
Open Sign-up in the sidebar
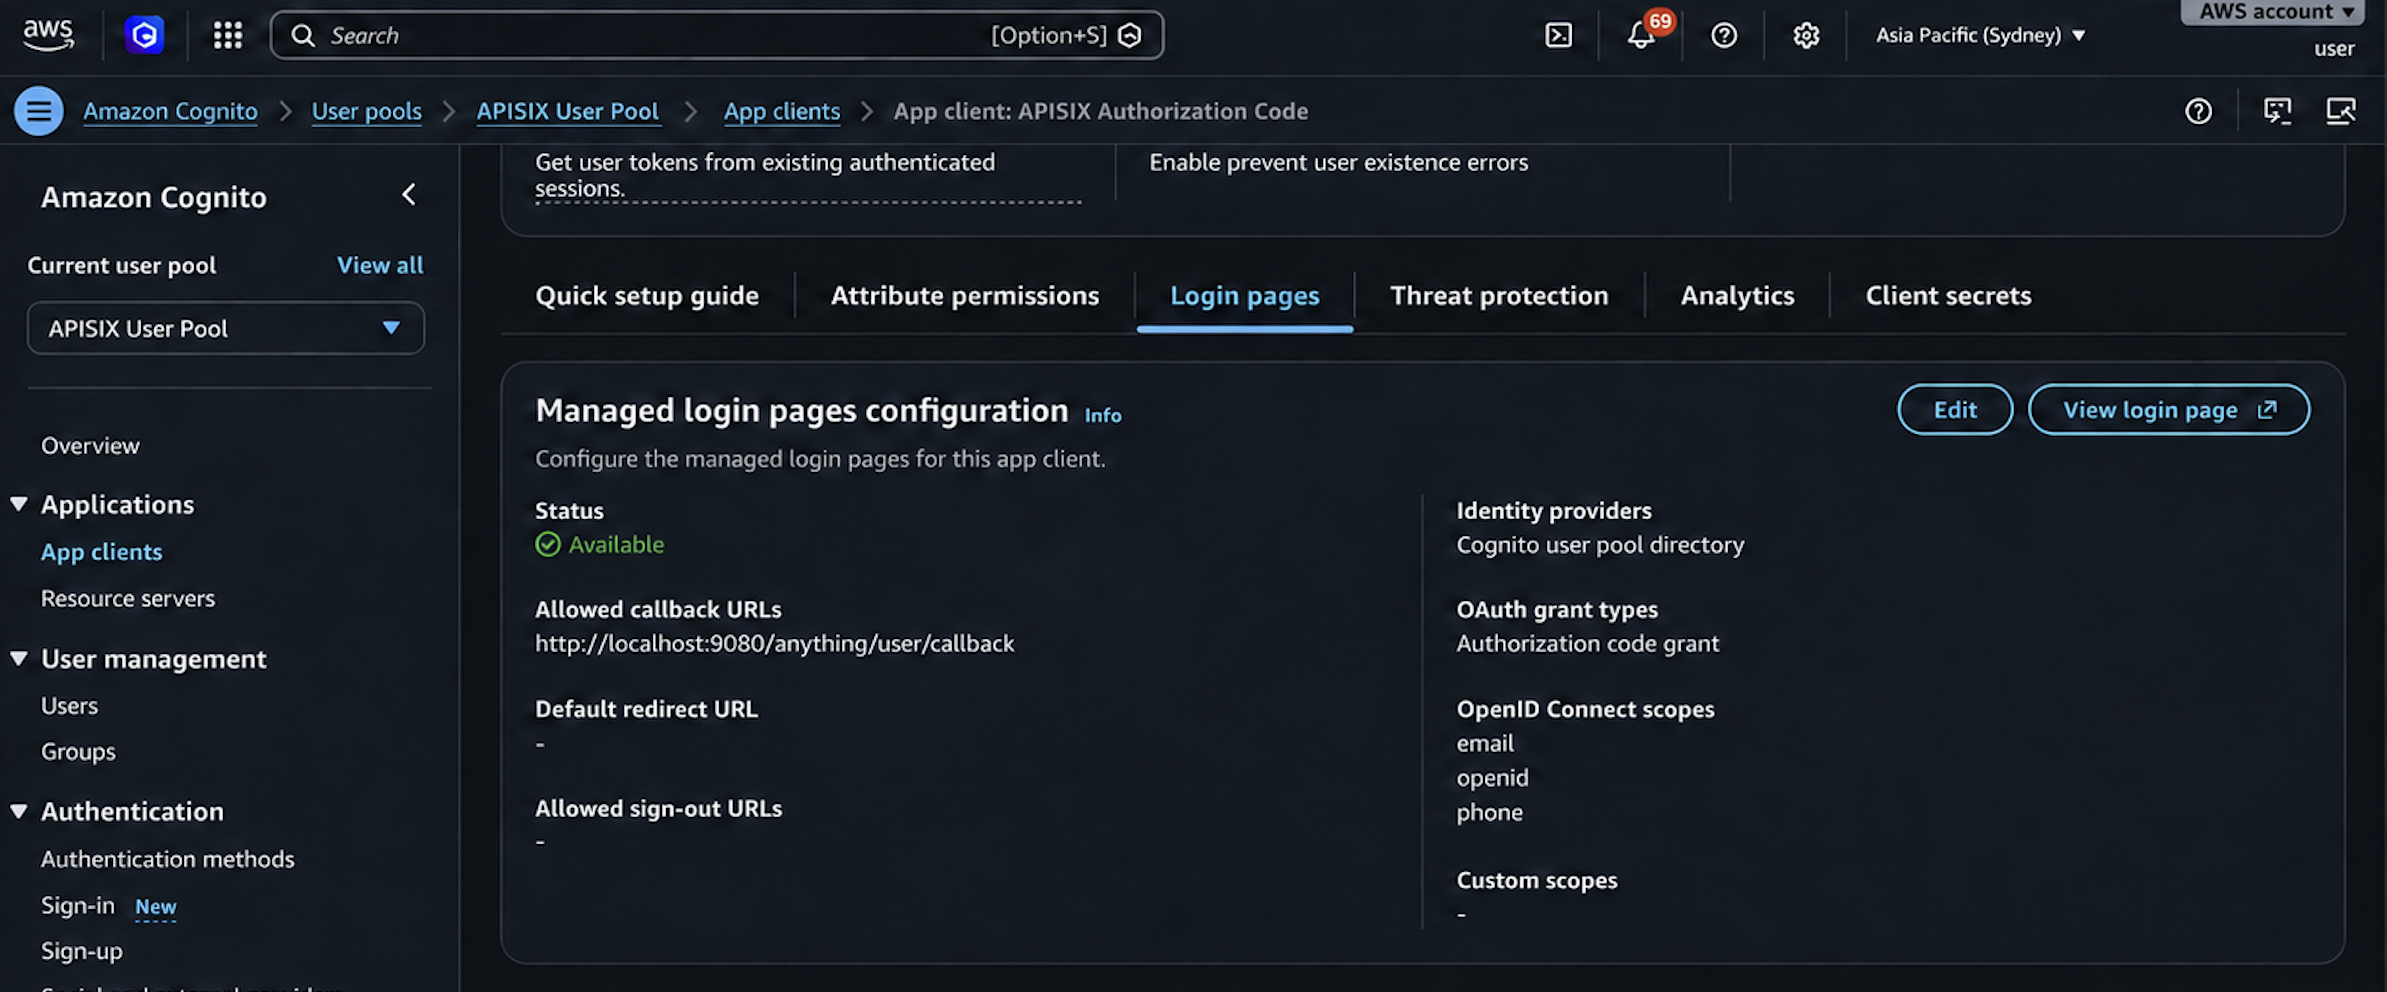coord(82,951)
